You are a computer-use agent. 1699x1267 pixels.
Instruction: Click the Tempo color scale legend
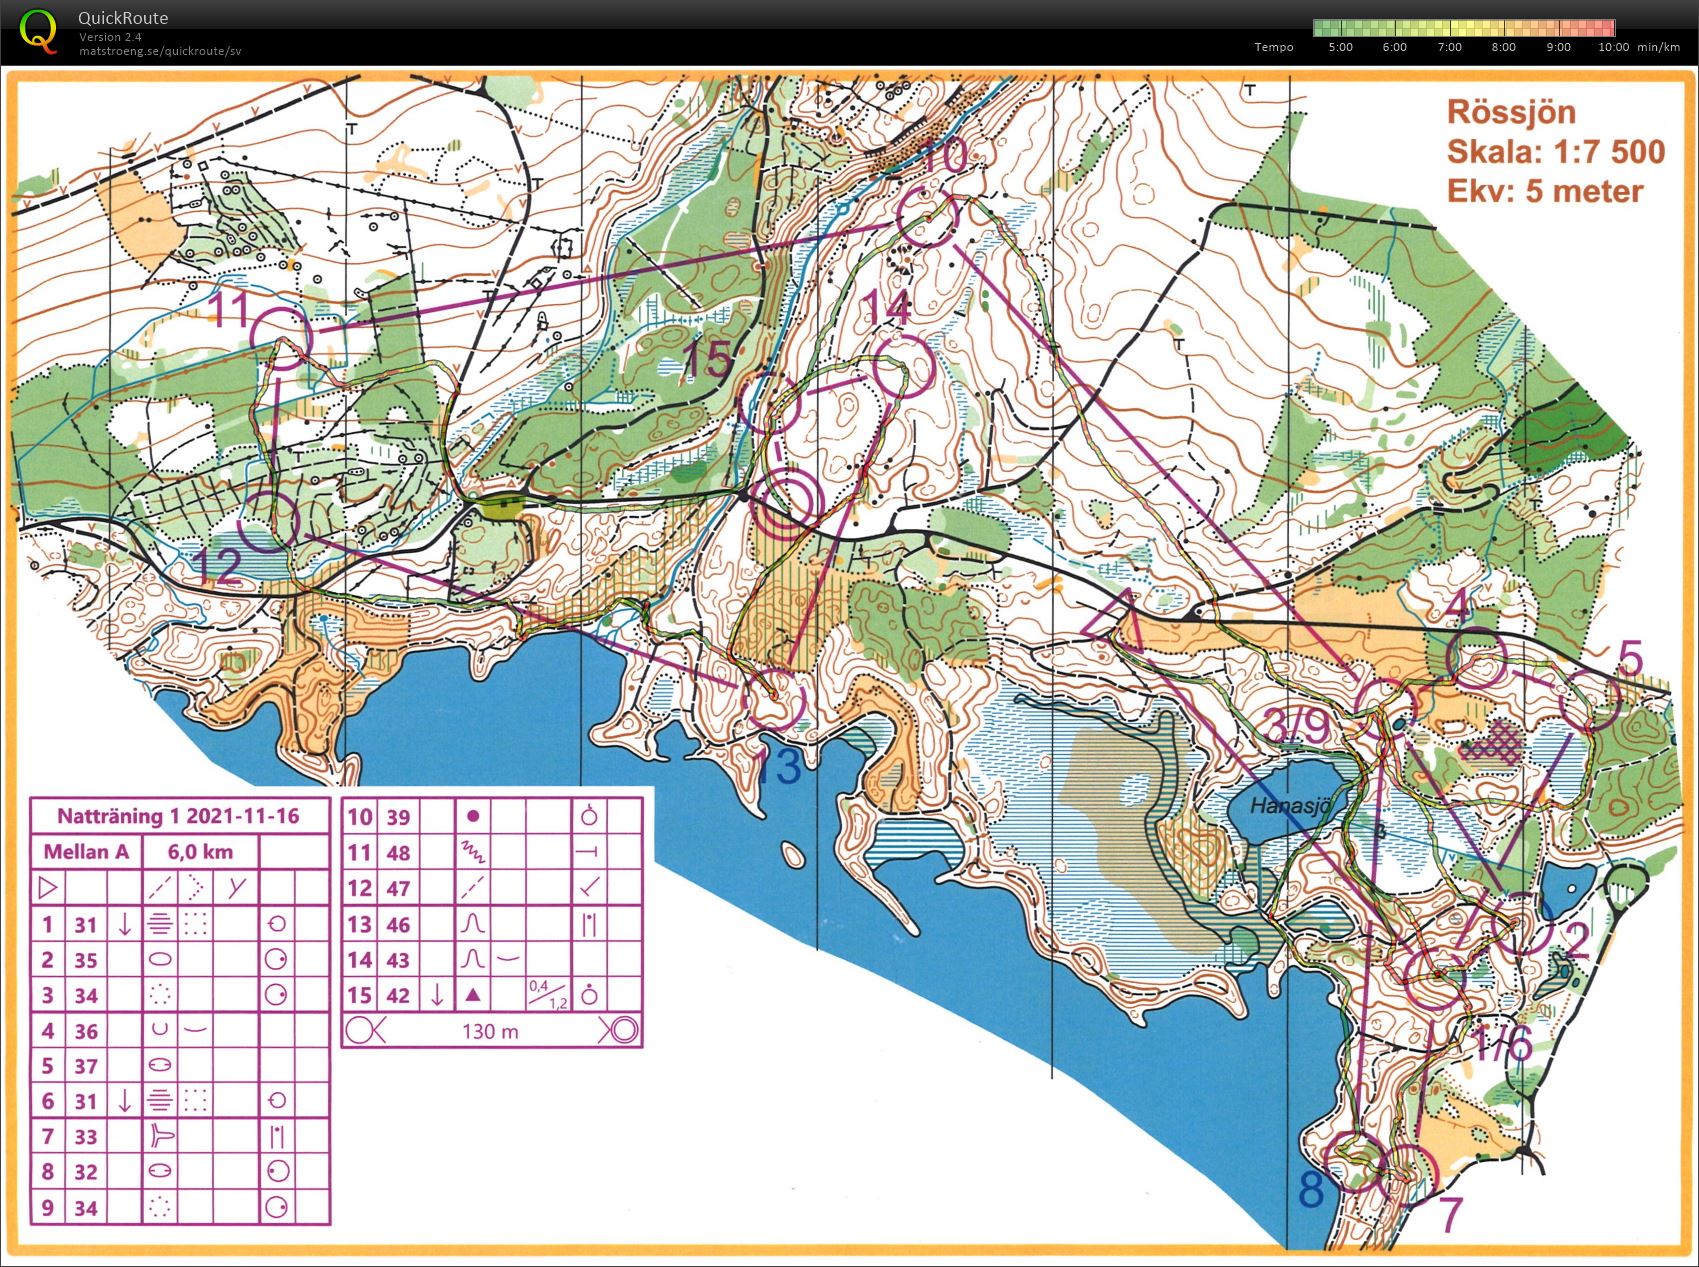pyautogui.click(x=1463, y=28)
